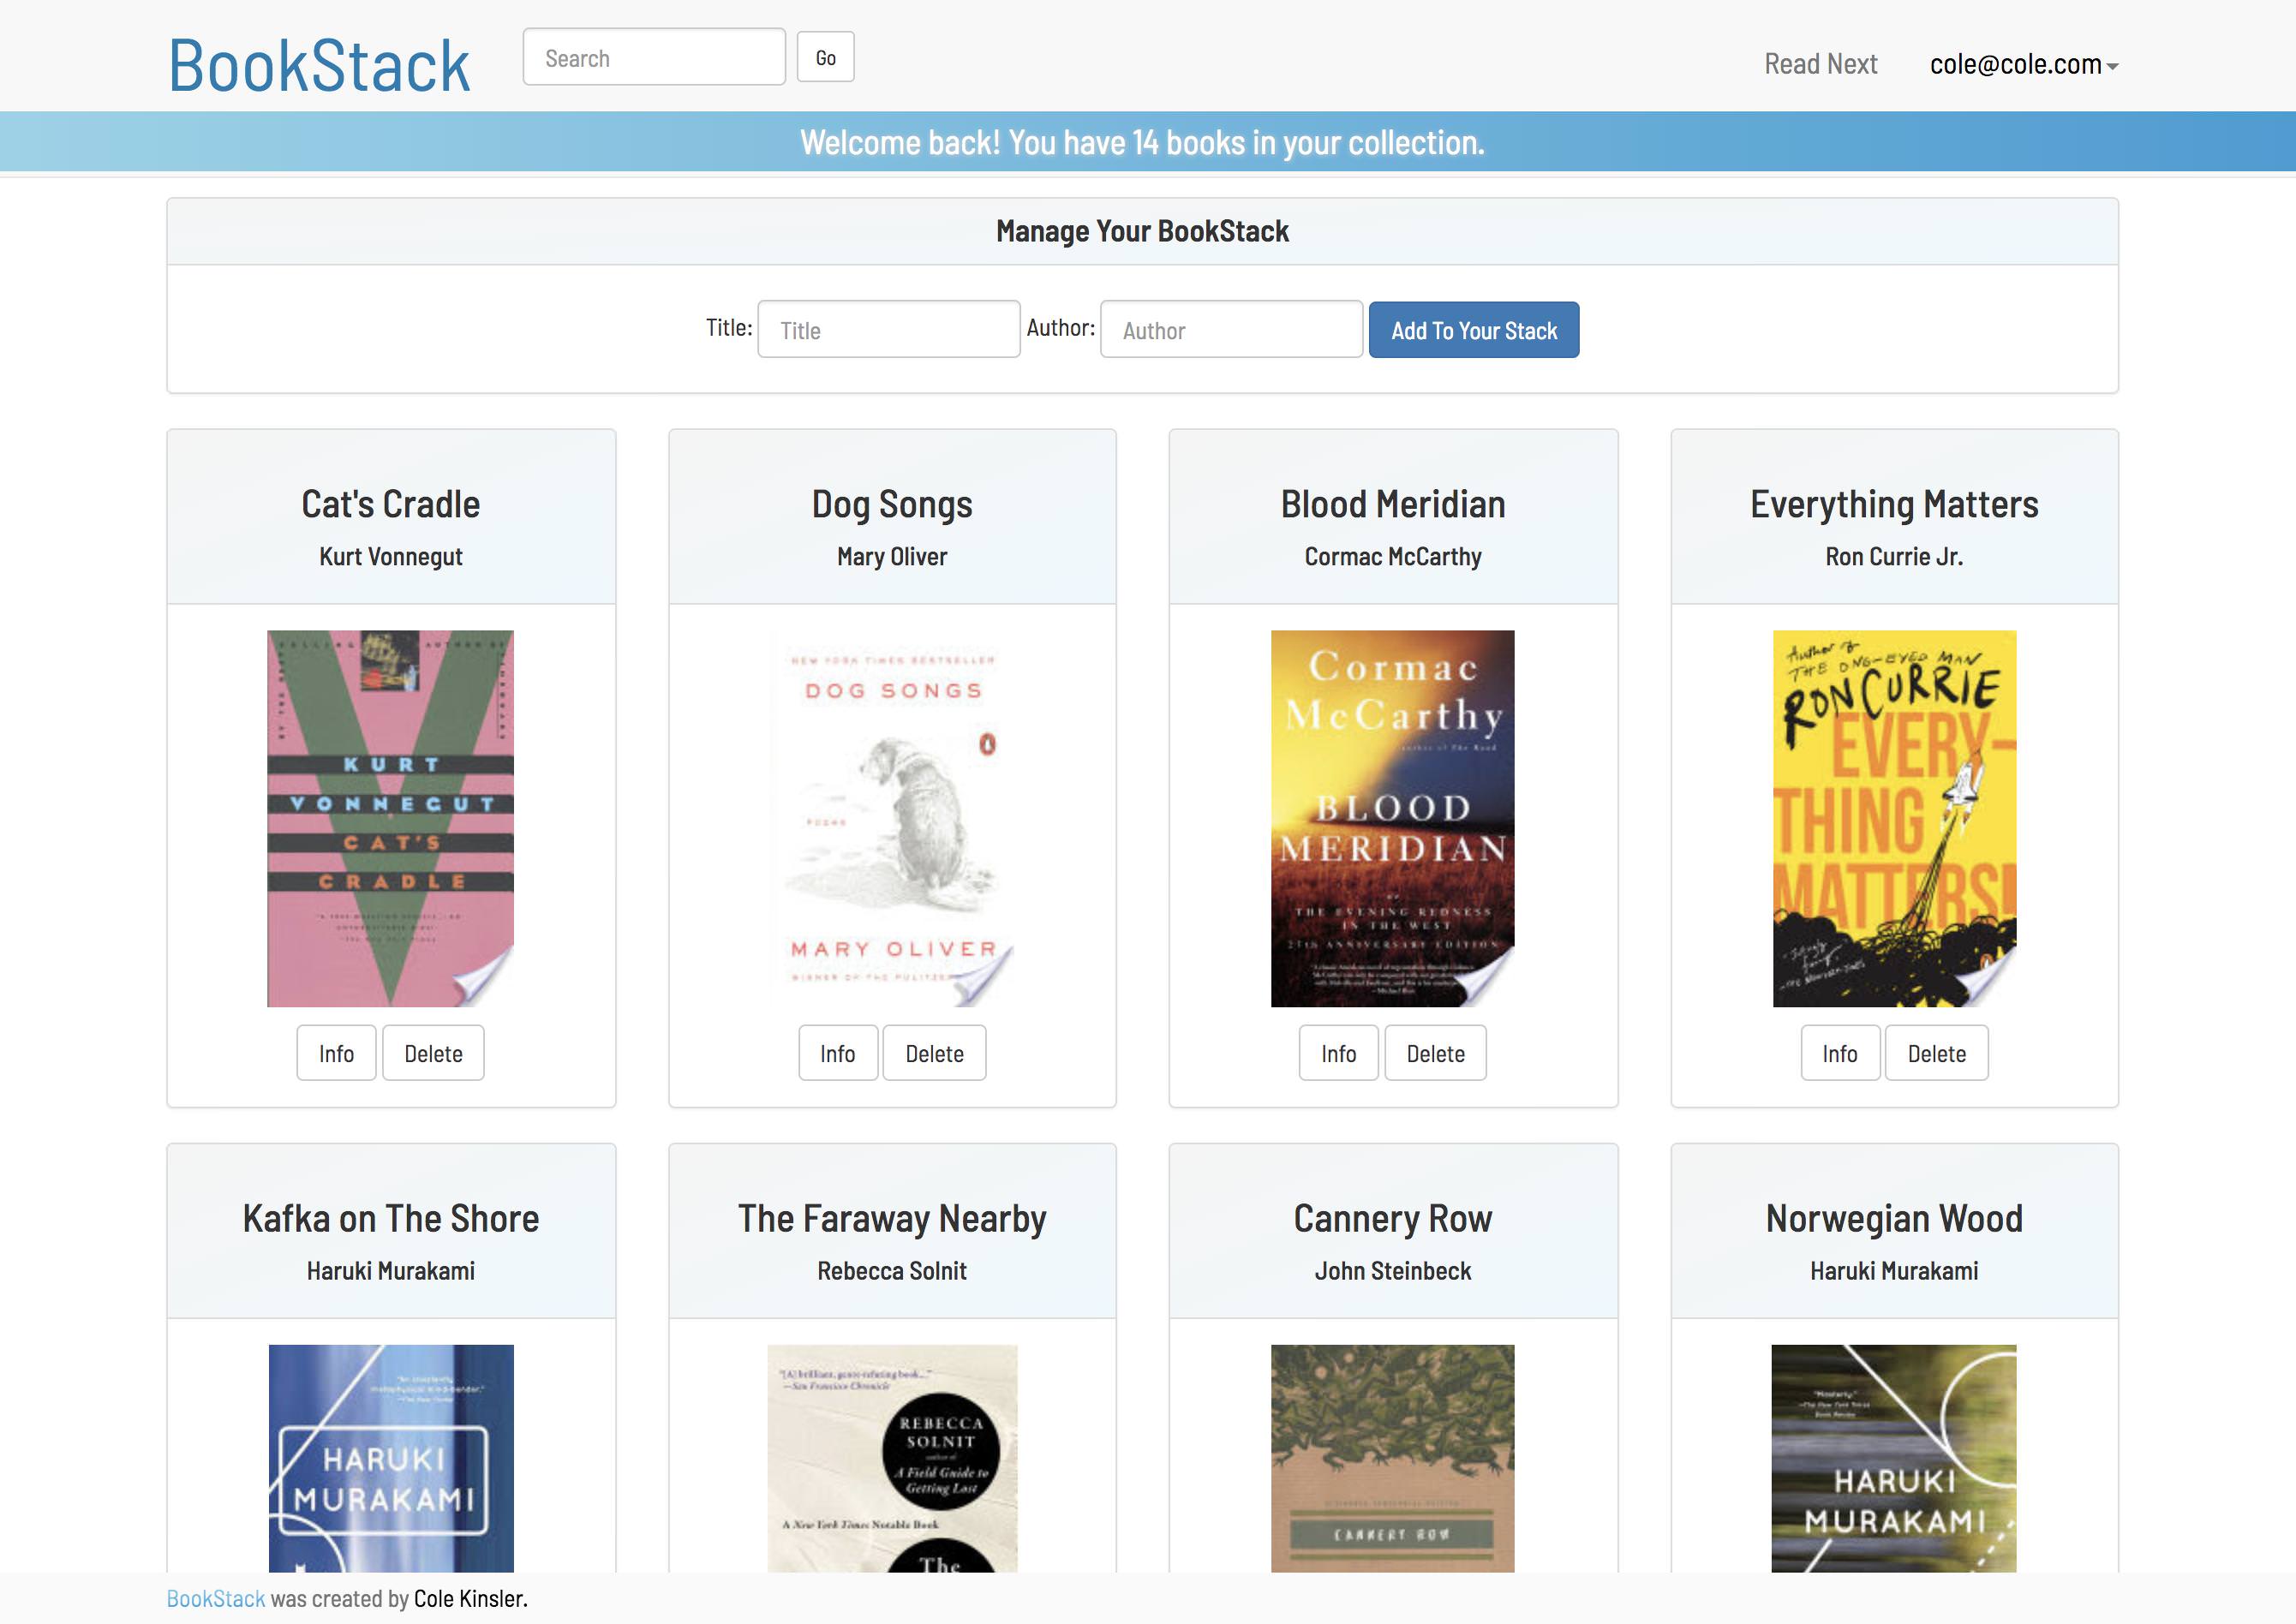The height and width of the screenshot is (1624, 2296).
Task: Click the Manage Your BookStack heading
Action: [1142, 231]
